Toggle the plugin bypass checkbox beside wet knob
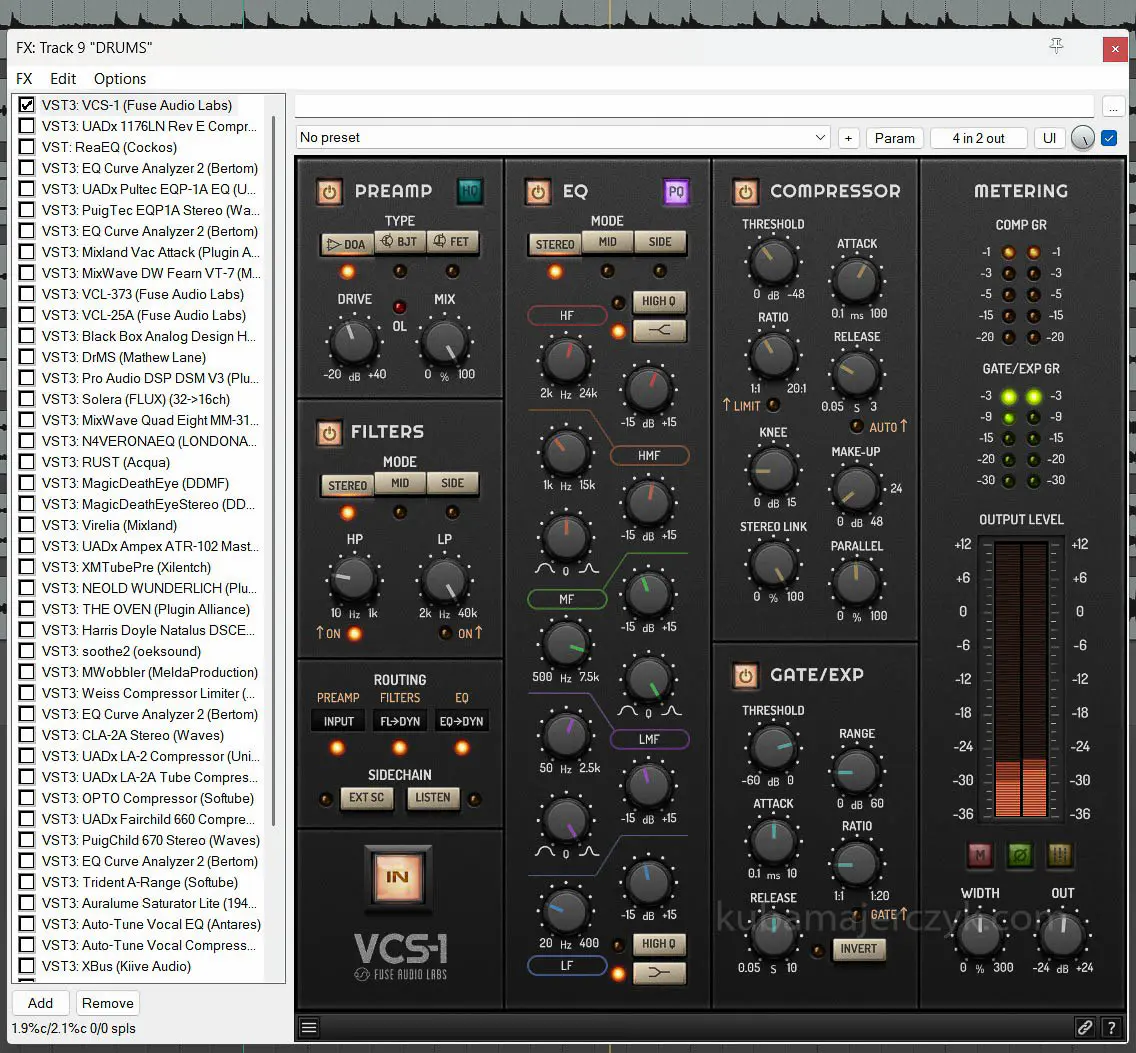 click(1109, 138)
